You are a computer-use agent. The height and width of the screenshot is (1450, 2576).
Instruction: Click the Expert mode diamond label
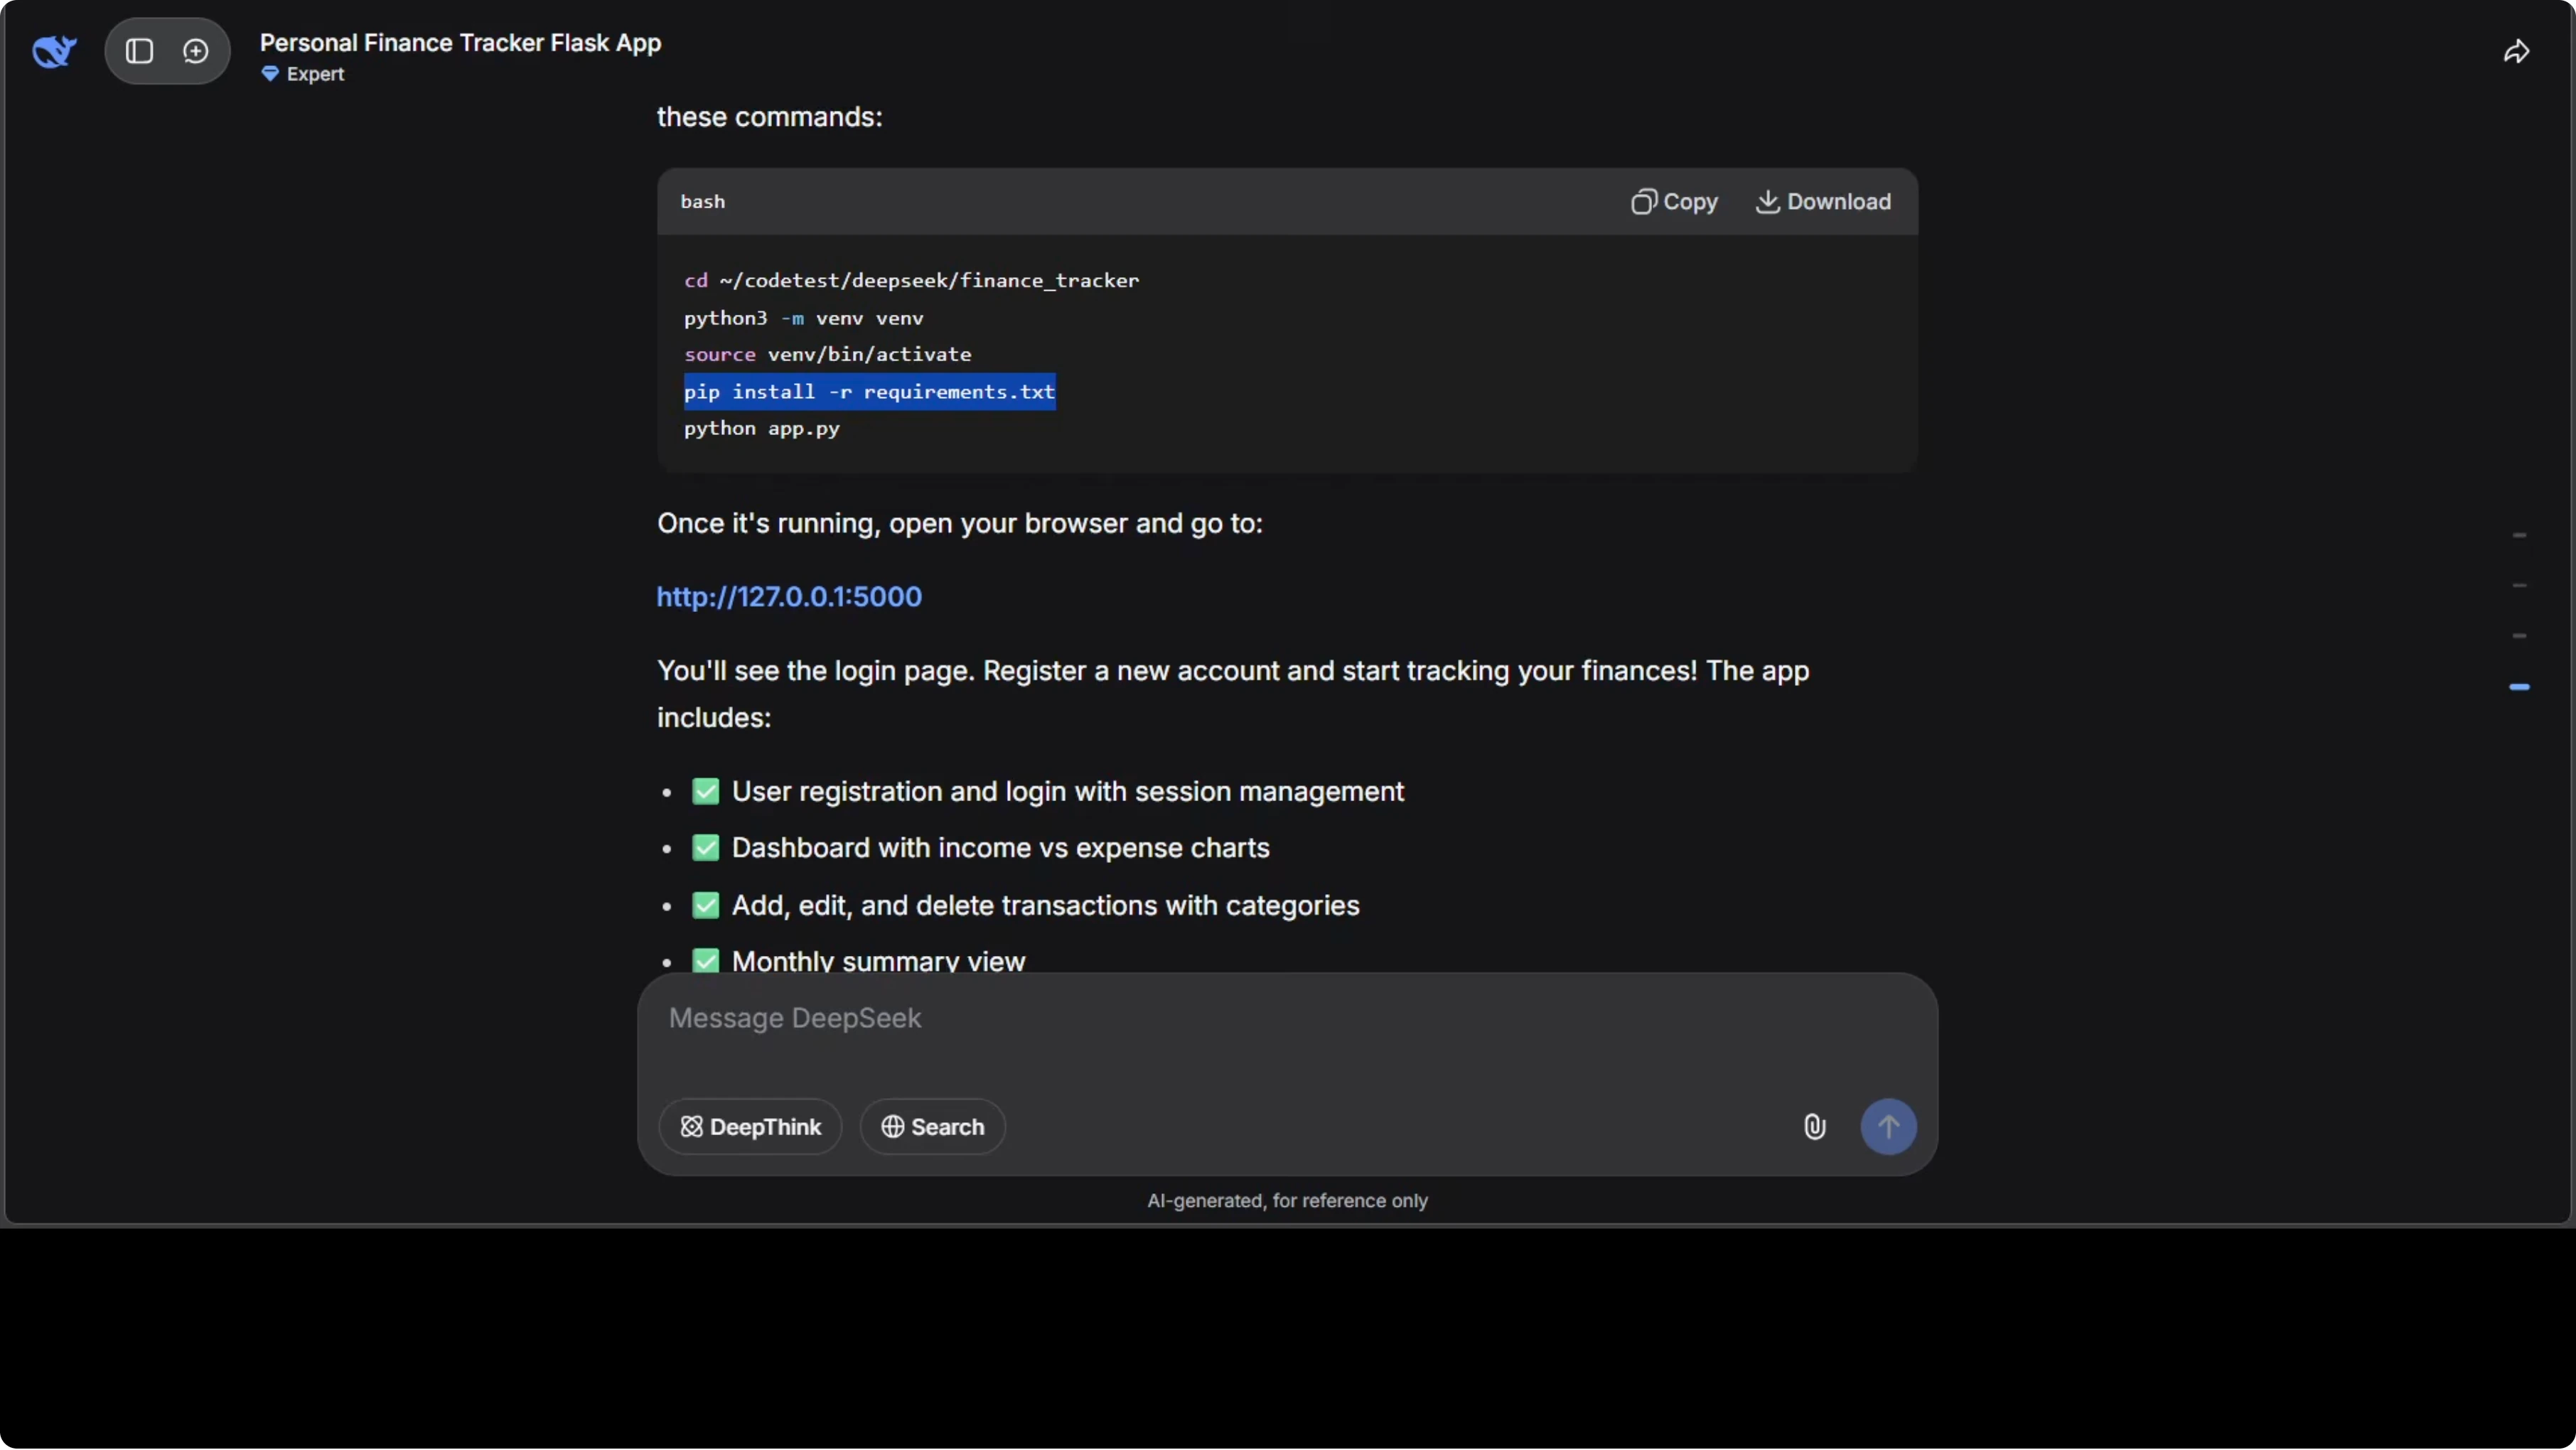pos(303,74)
